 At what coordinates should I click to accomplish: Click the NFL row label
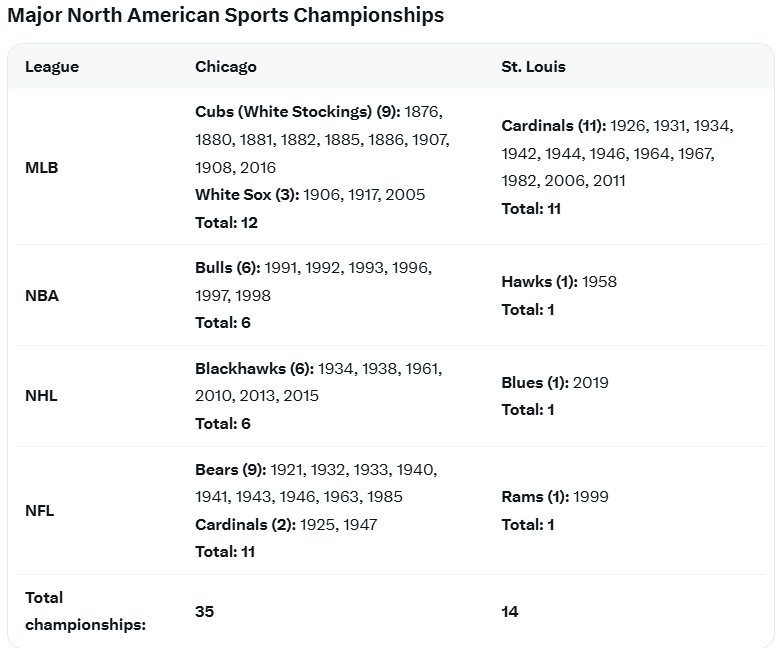pyautogui.click(x=40, y=511)
